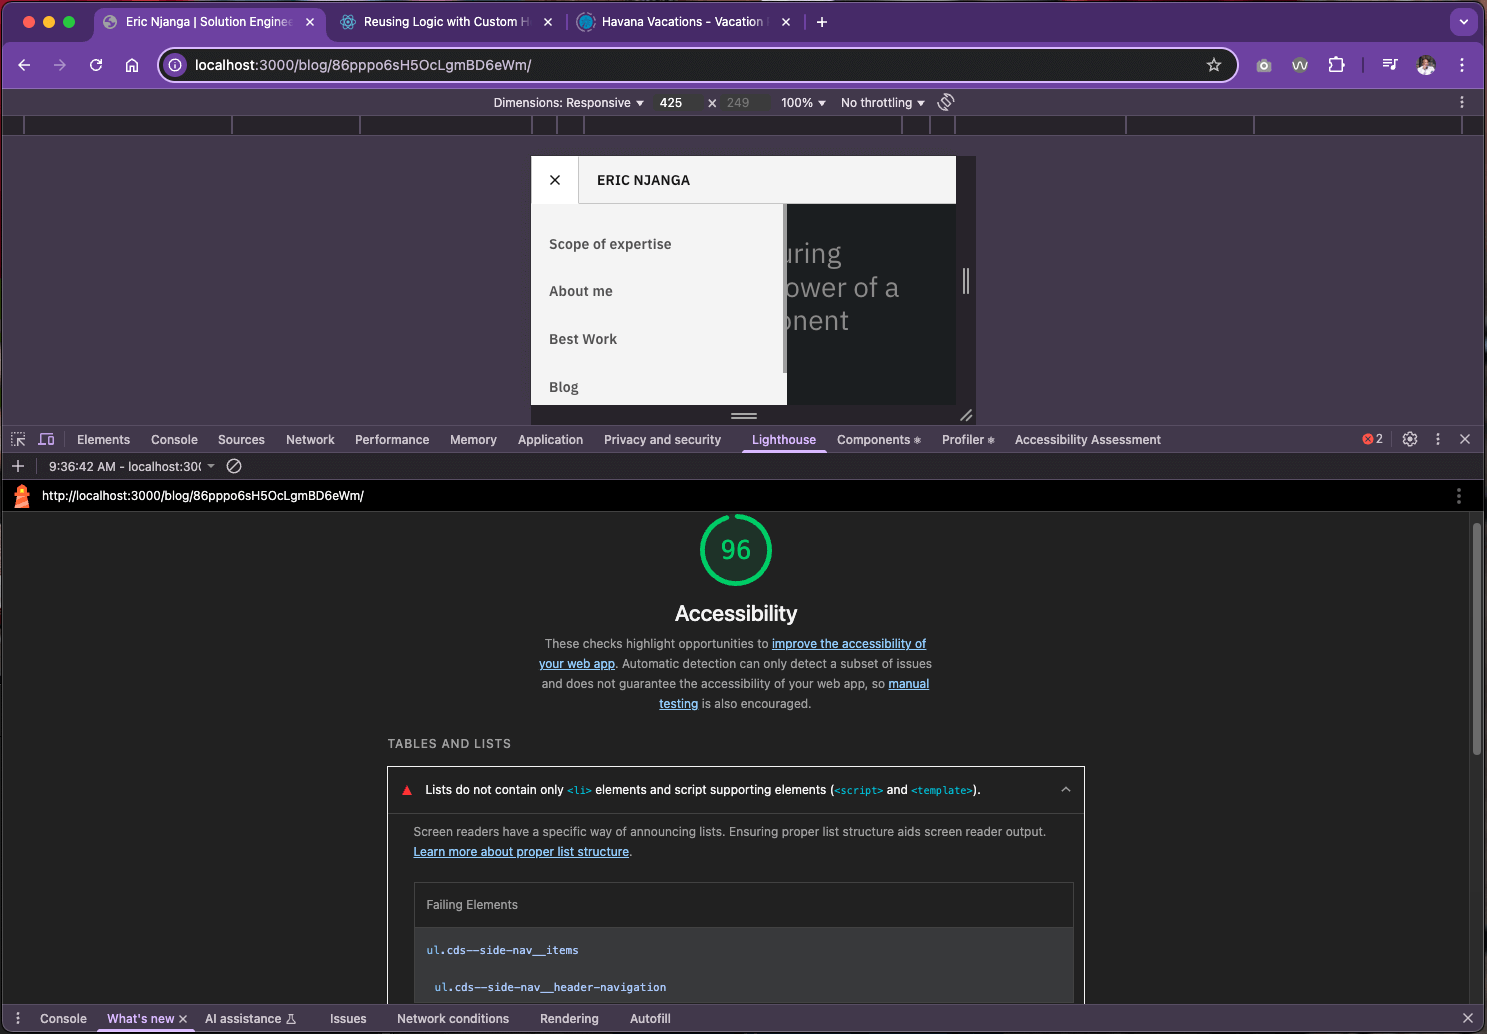Clear Lighthouse reports using the block icon

tap(234, 465)
